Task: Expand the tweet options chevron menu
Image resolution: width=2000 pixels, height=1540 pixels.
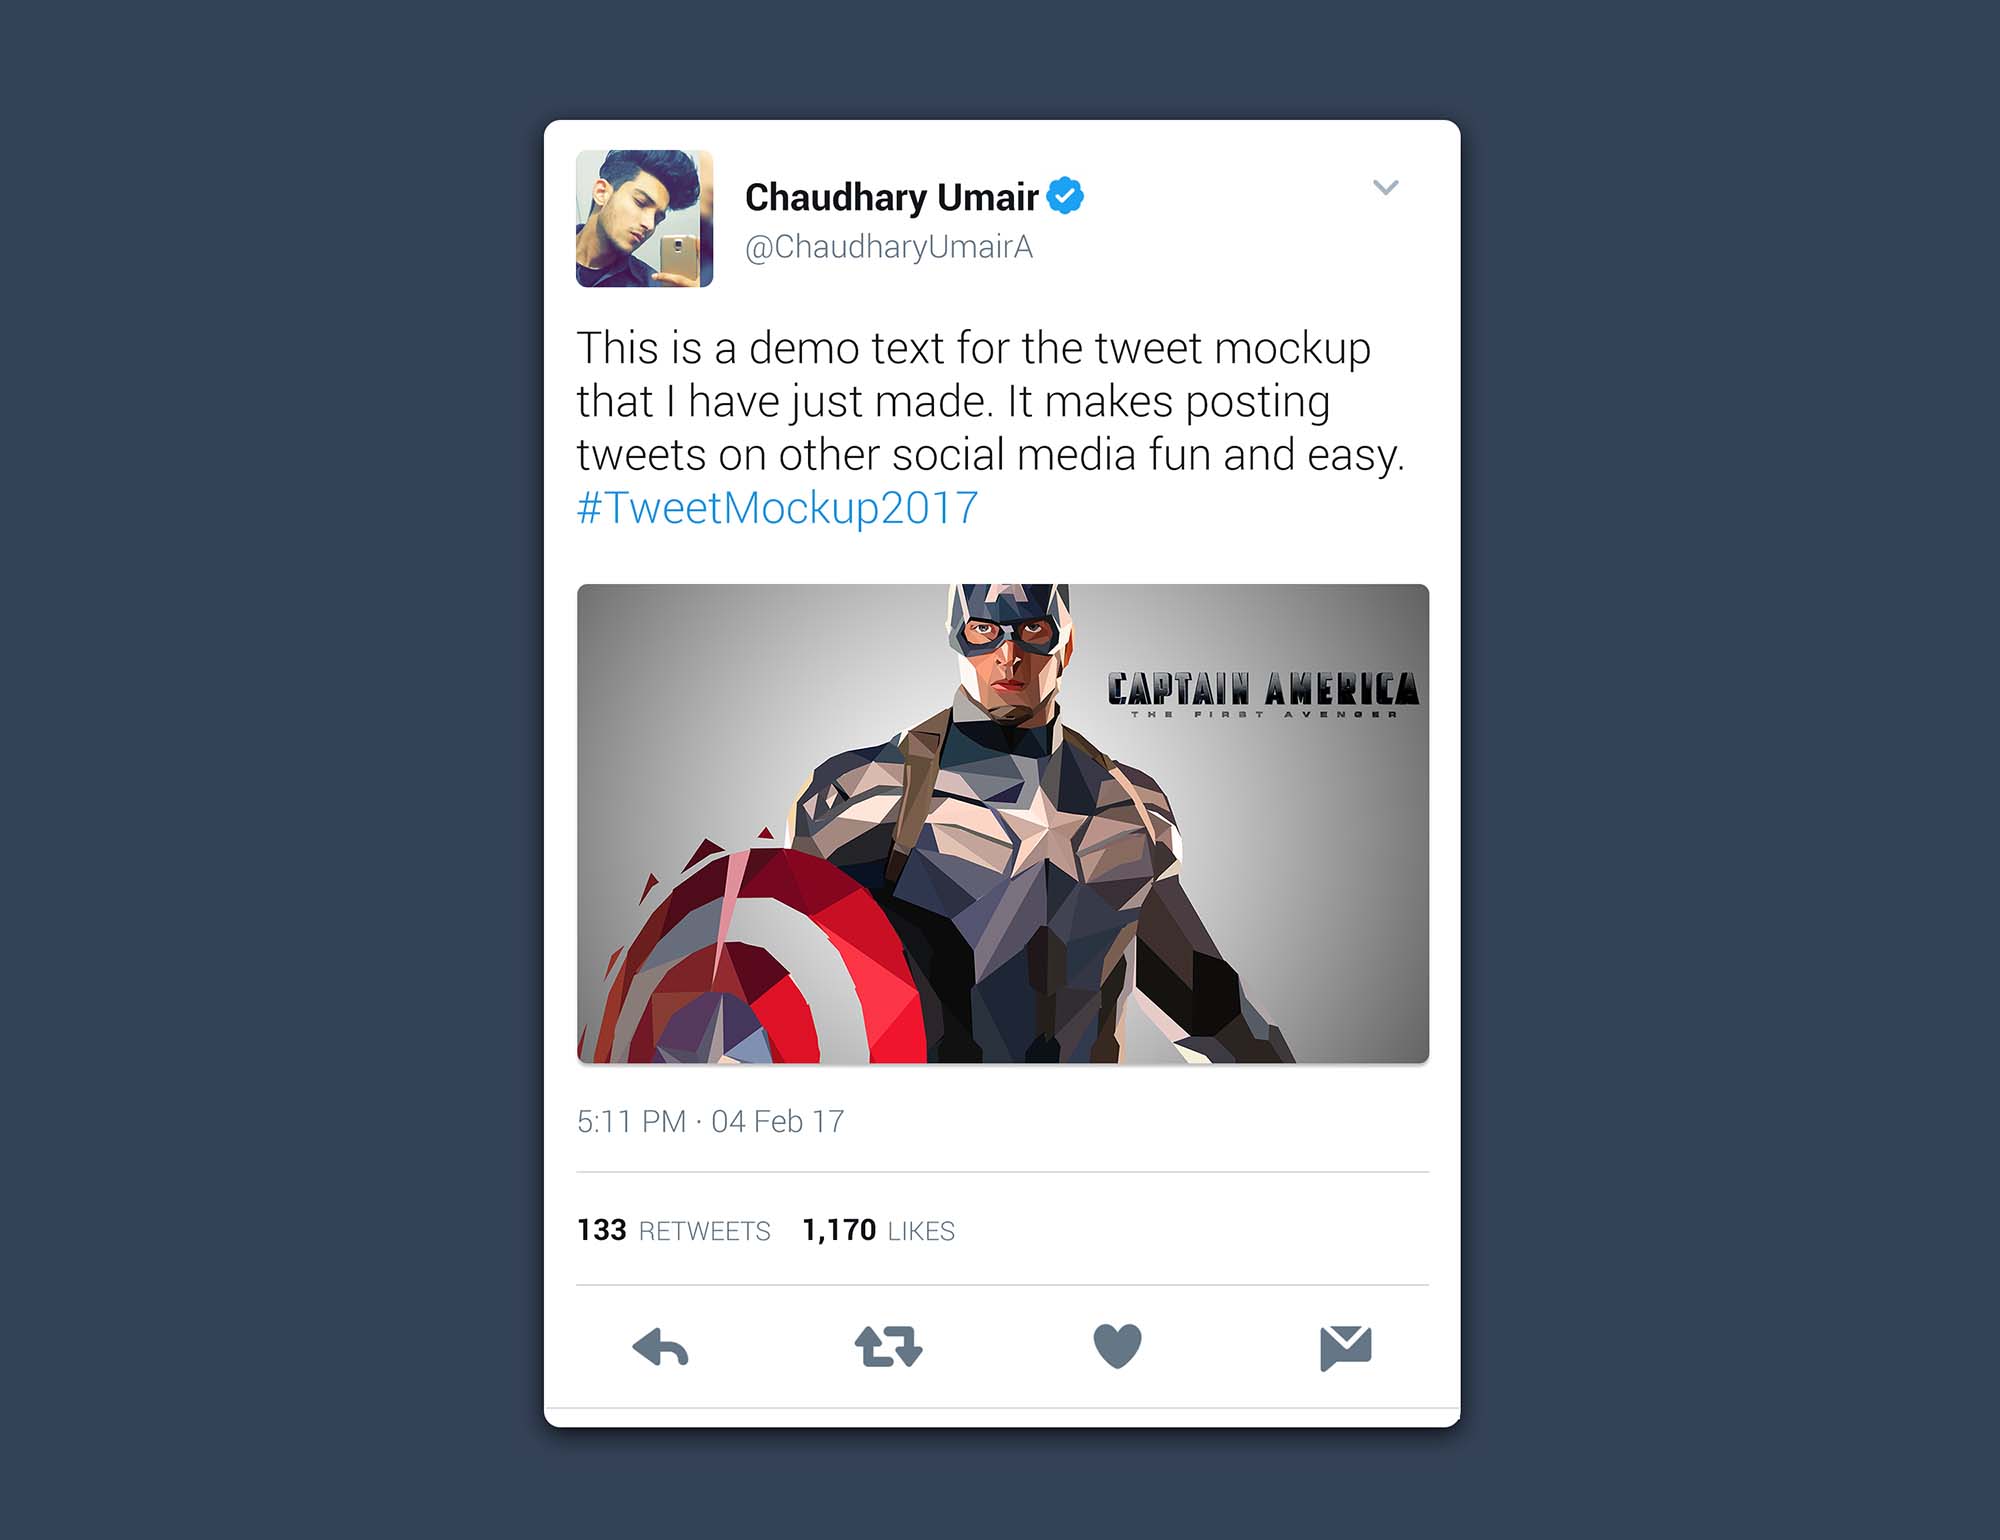Action: coord(1385,187)
